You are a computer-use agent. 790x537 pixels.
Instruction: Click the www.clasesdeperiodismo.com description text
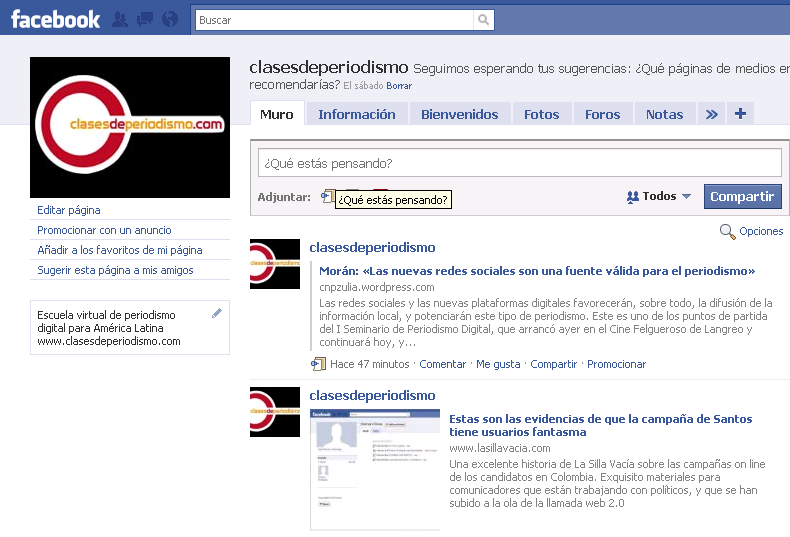coord(109,341)
